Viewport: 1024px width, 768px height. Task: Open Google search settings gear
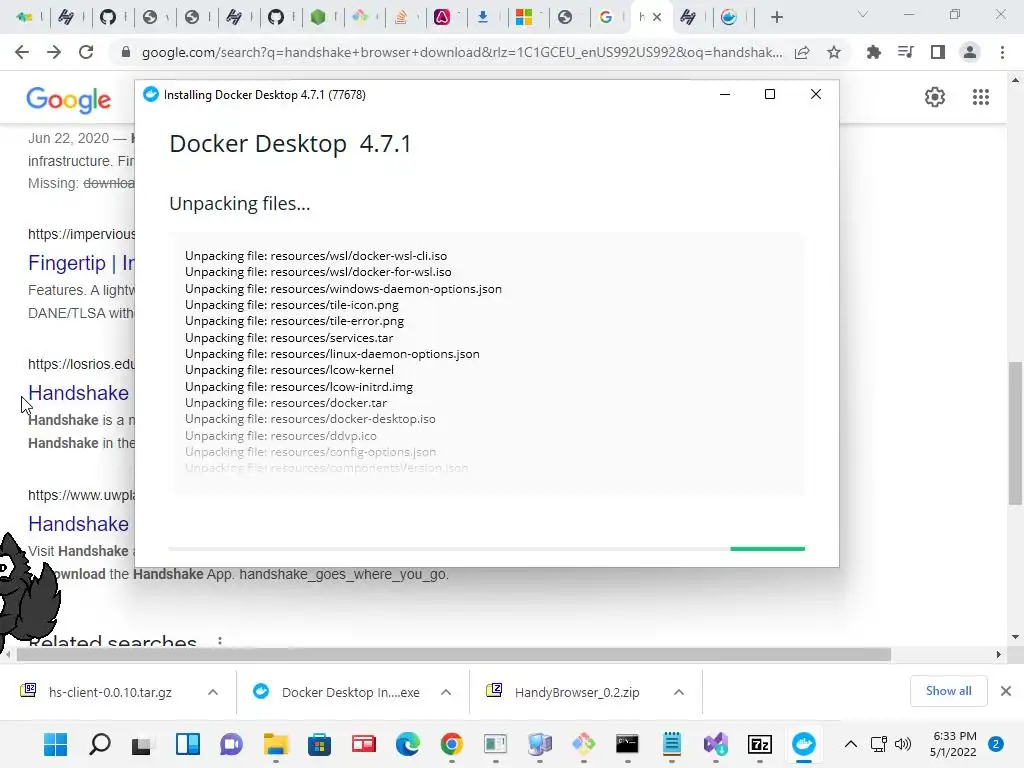pyautogui.click(x=935, y=97)
